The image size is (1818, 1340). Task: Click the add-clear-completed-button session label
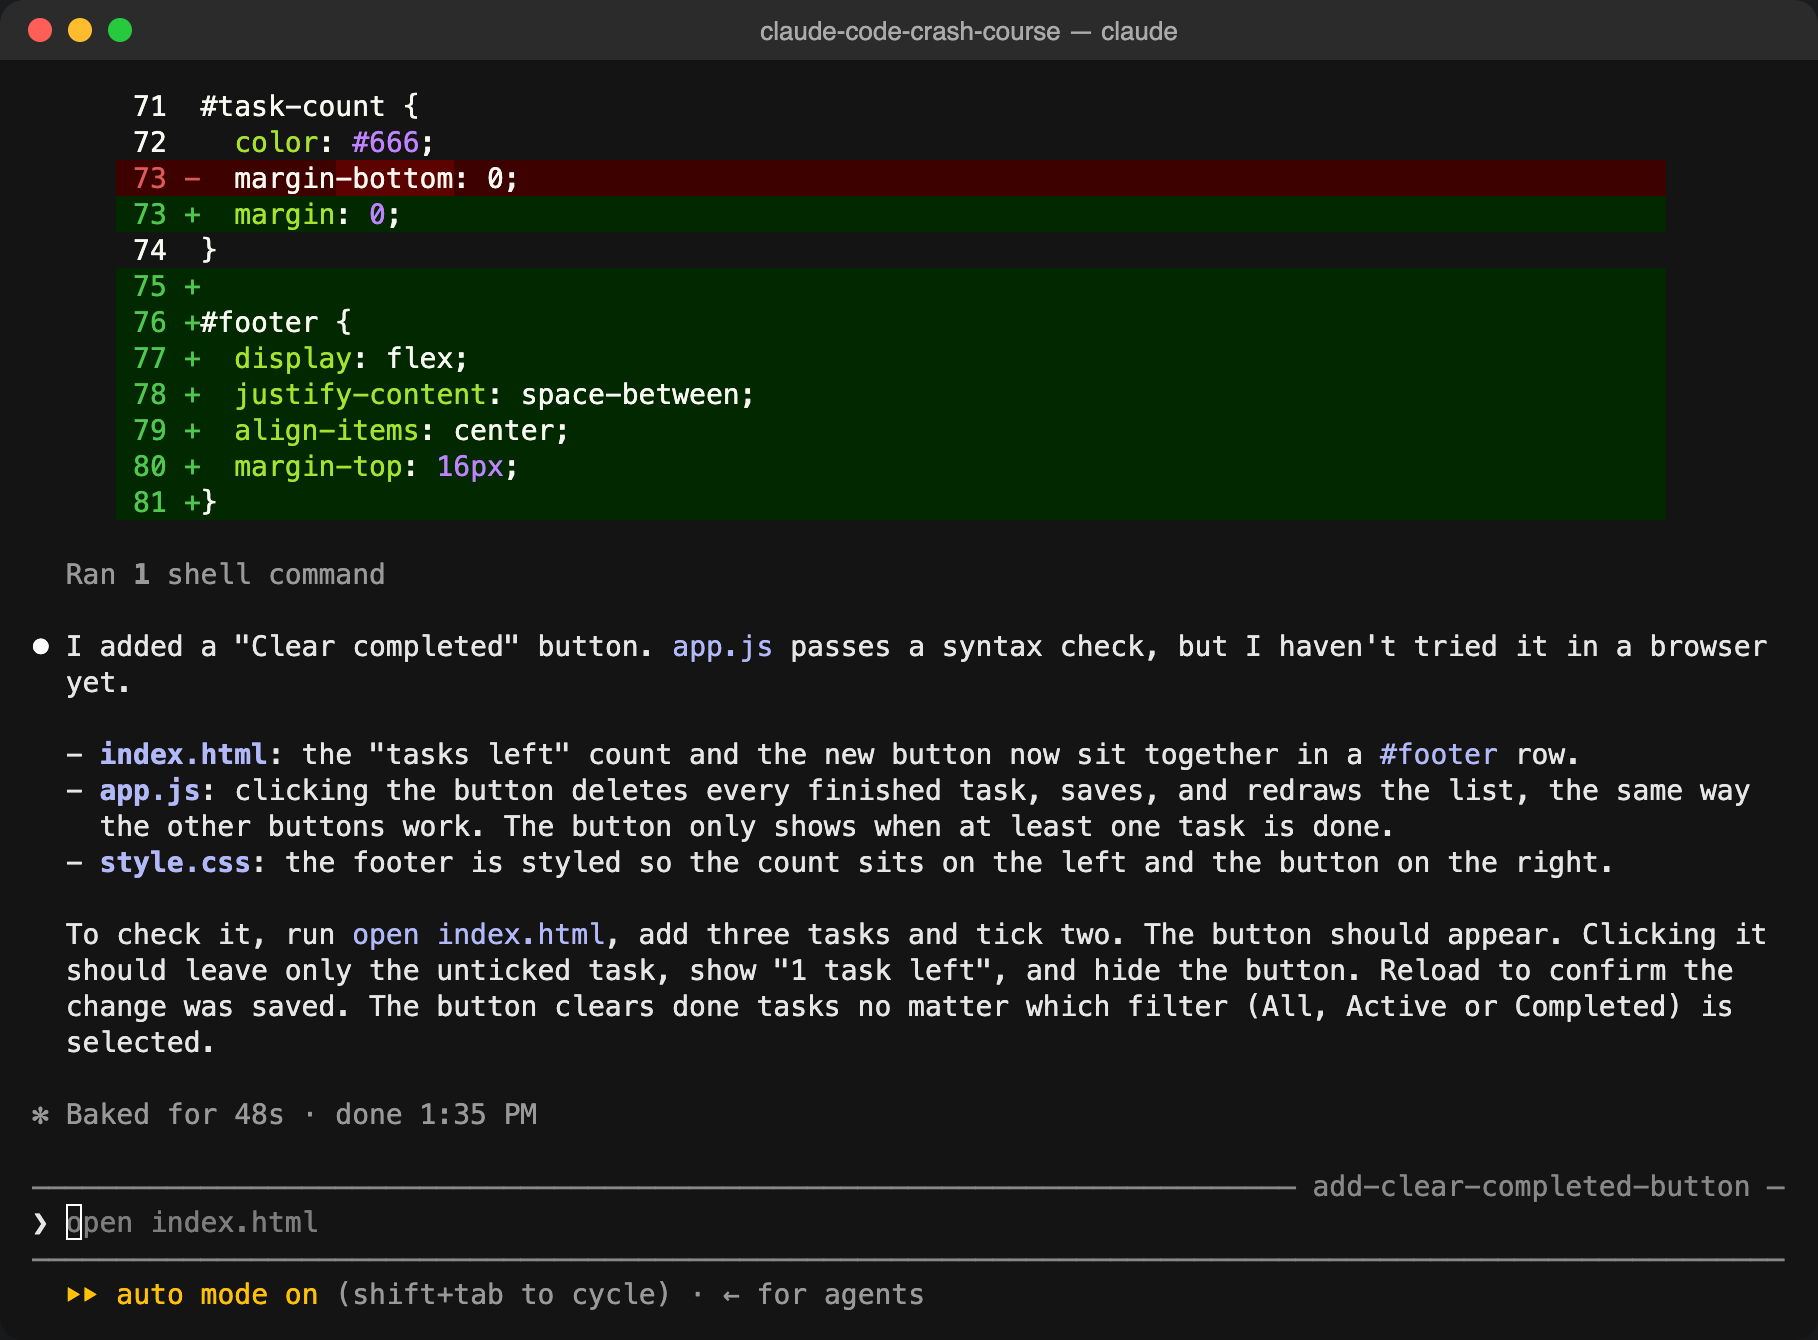[x=1531, y=1187]
